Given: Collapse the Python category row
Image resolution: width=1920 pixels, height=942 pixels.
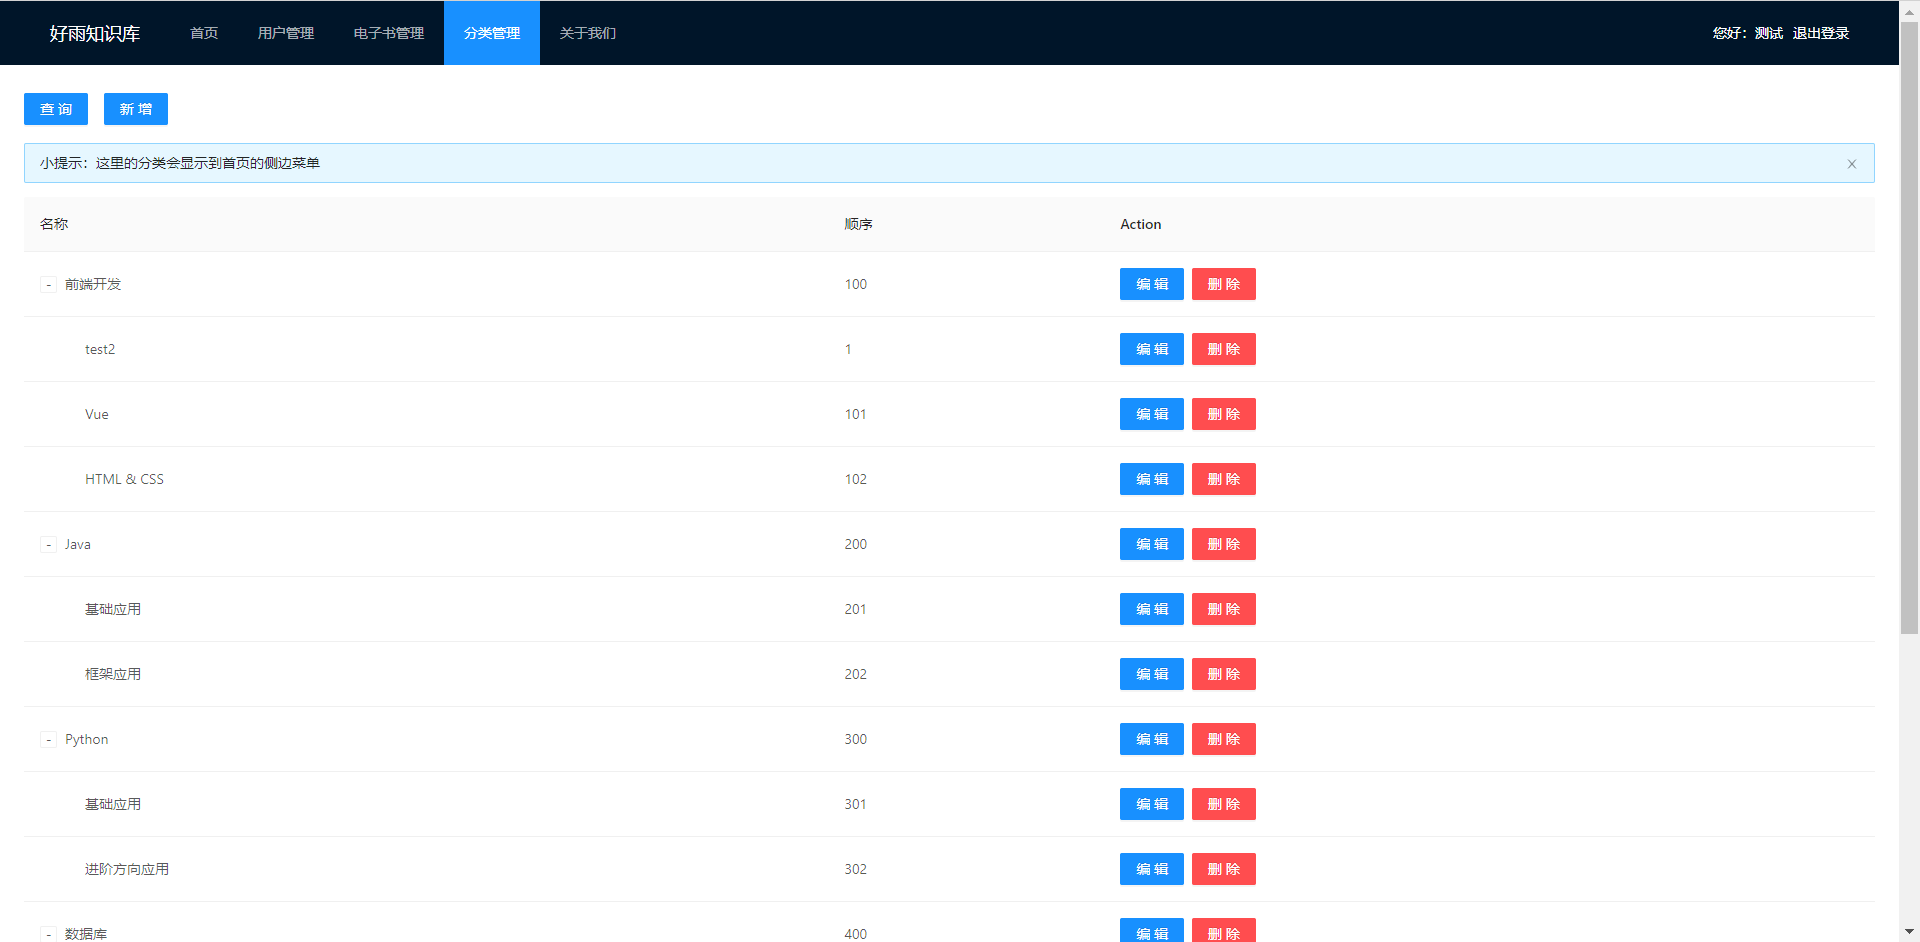Looking at the screenshot, I should click(x=48, y=740).
